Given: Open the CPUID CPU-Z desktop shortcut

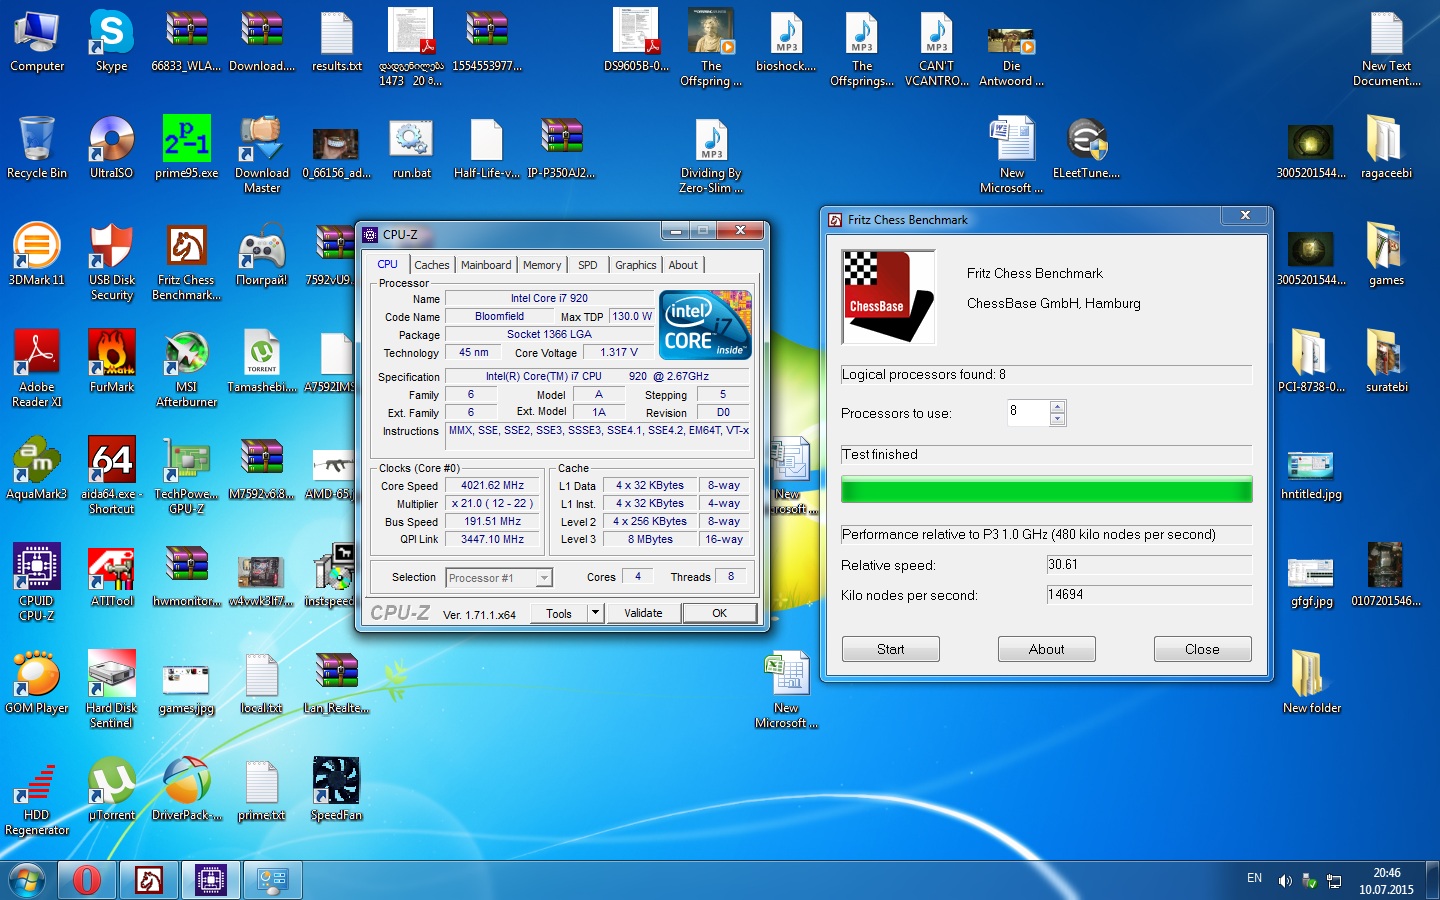Looking at the screenshot, I should click(37, 583).
